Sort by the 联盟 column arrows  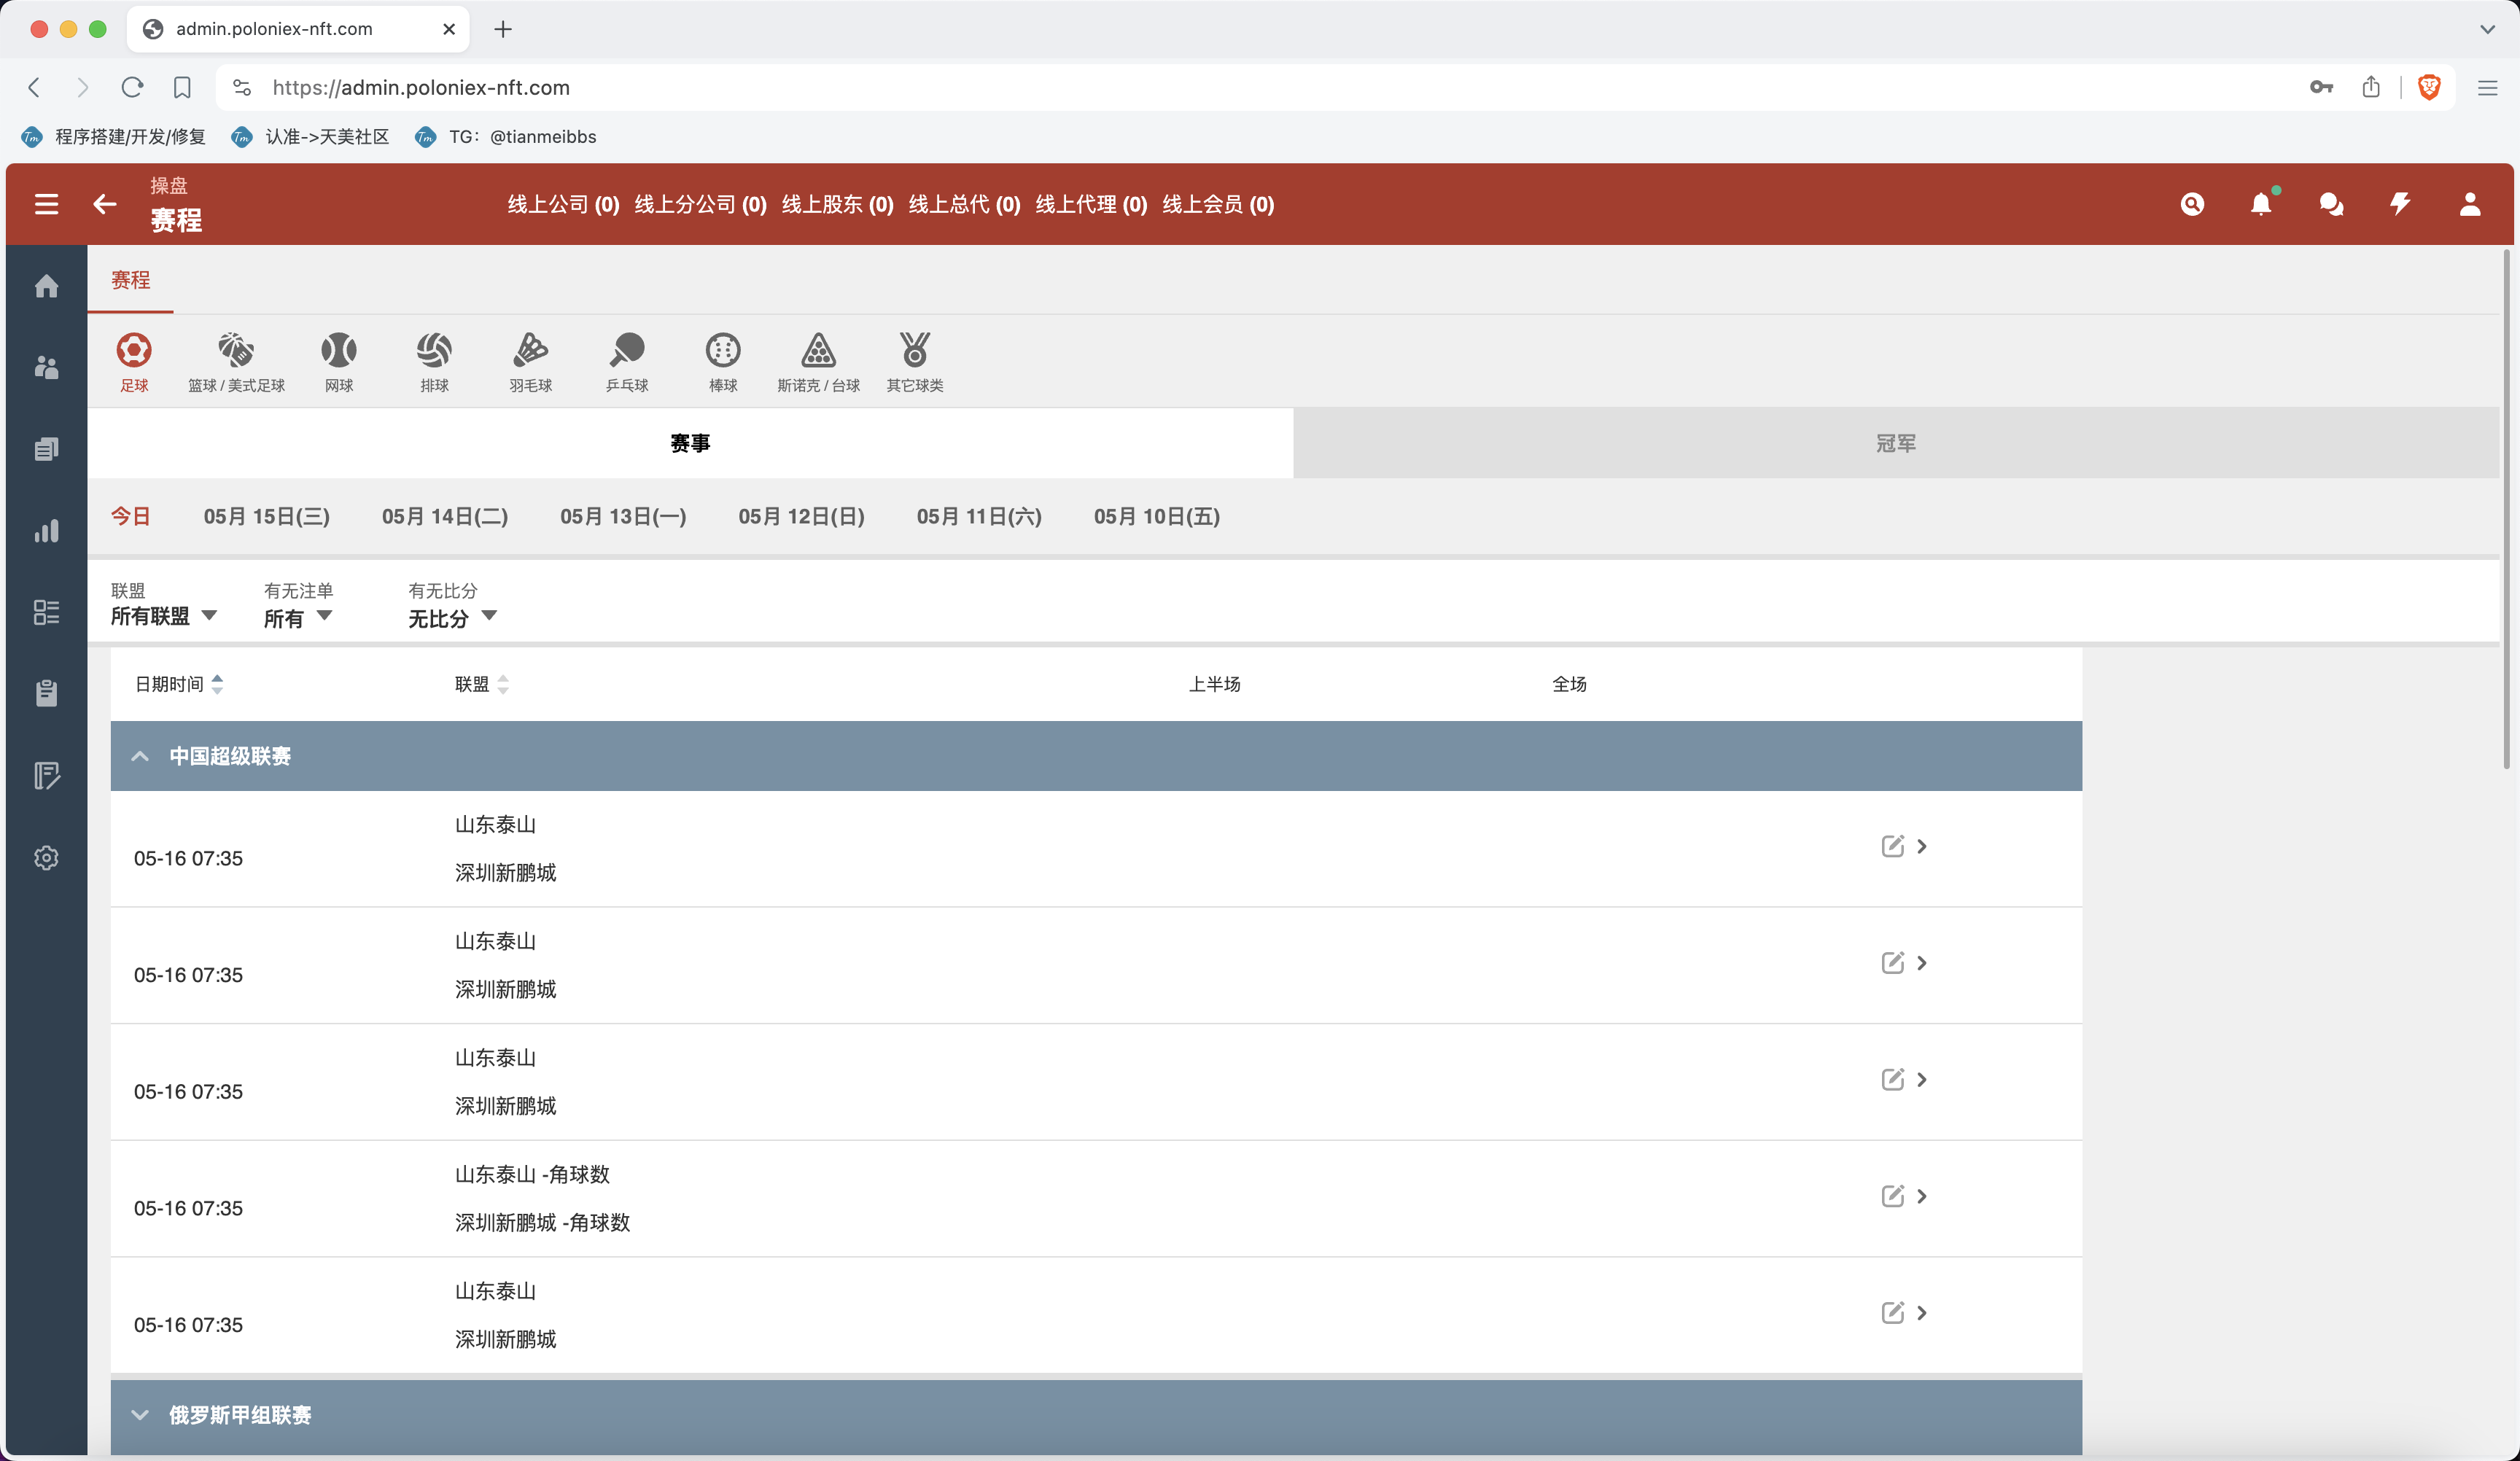click(503, 684)
